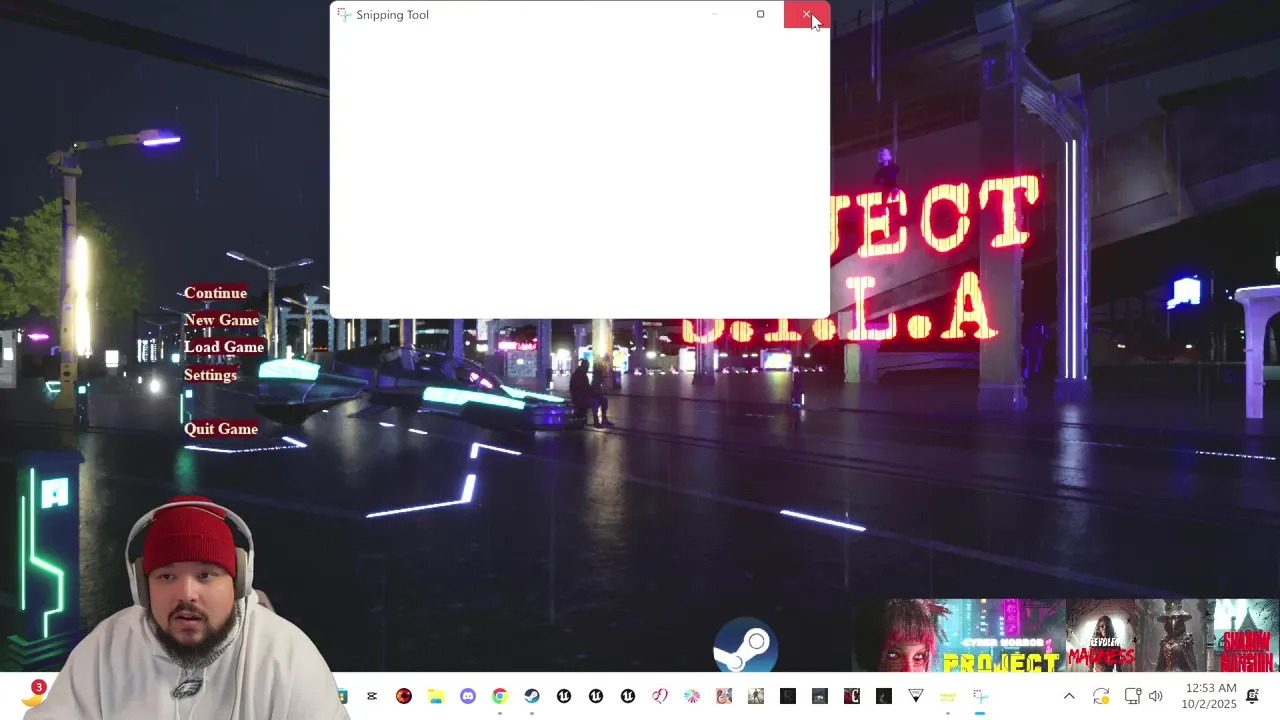Click the large Steam logo overlay
This screenshot has height=720, width=1280.
point(745,646)
